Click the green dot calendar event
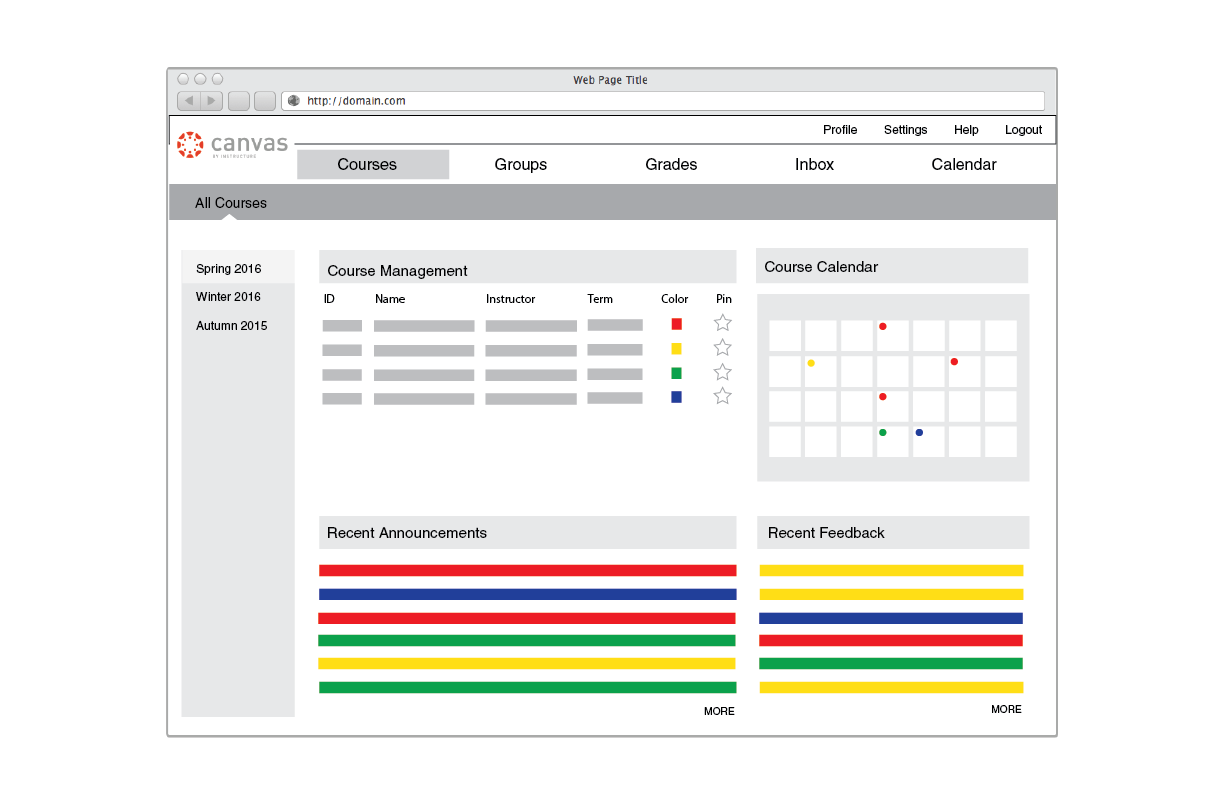The width and height of the screenshot is (1225, 792). (x=882, y=432)
